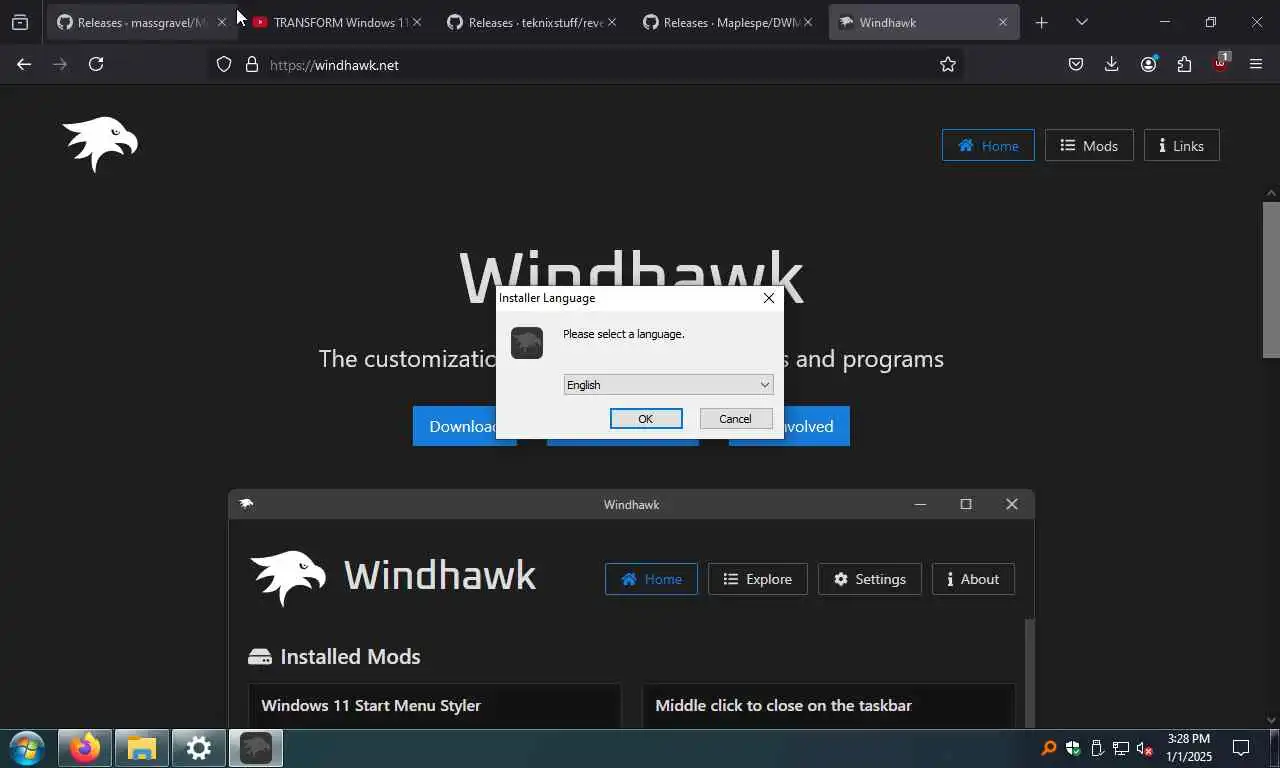Image resolution: width=1280 pixels, height=768 pixels.
Task: Bookmark this page with star icon
Action: (x=948, y=64)
